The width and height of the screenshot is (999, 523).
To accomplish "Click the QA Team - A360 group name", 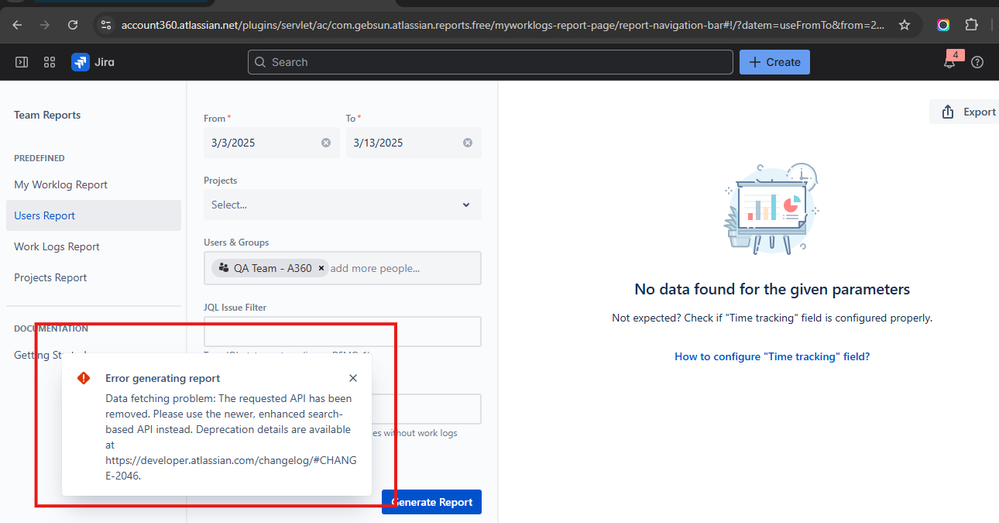I will [273, 268].
